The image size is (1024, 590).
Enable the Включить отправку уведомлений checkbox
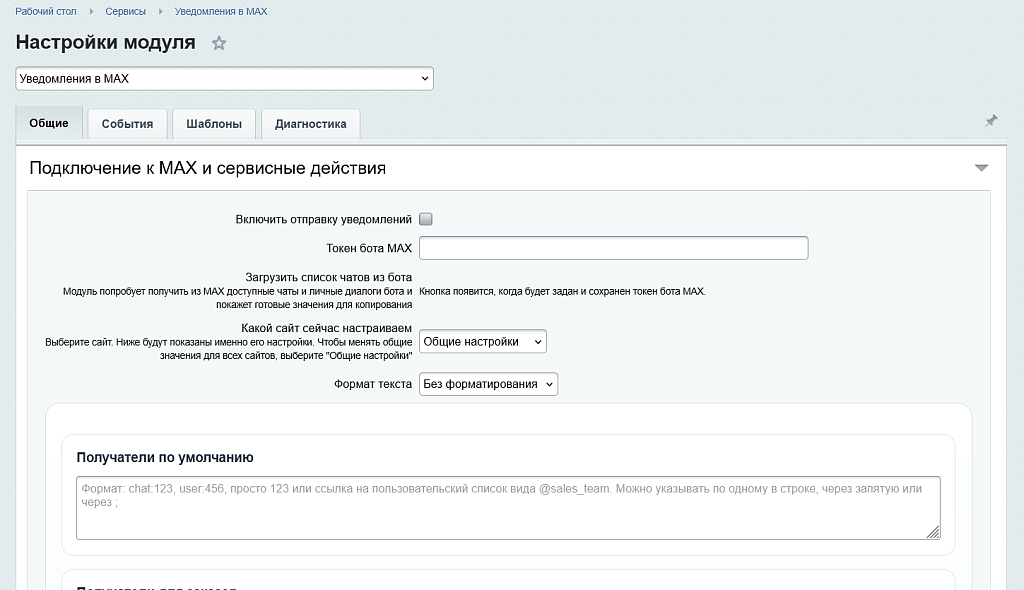point(426,219)
